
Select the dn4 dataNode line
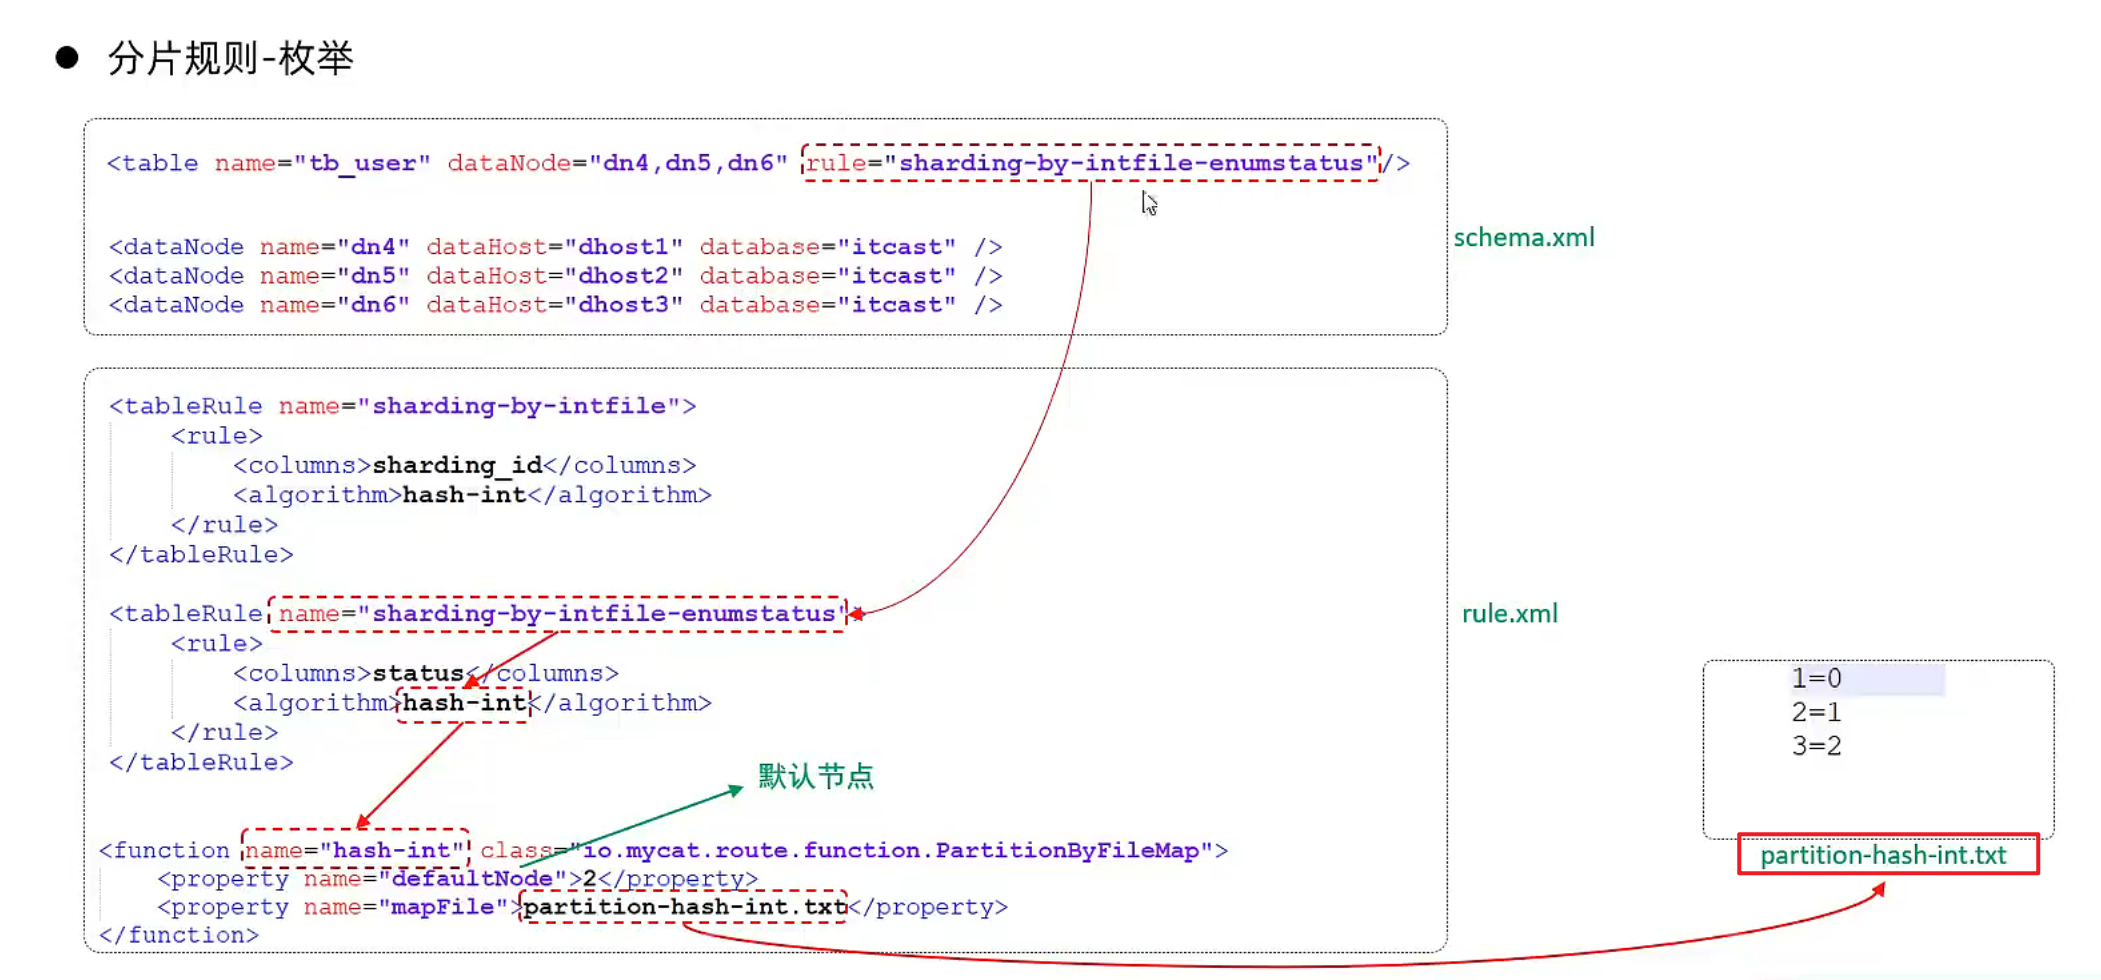pos(555,247)
